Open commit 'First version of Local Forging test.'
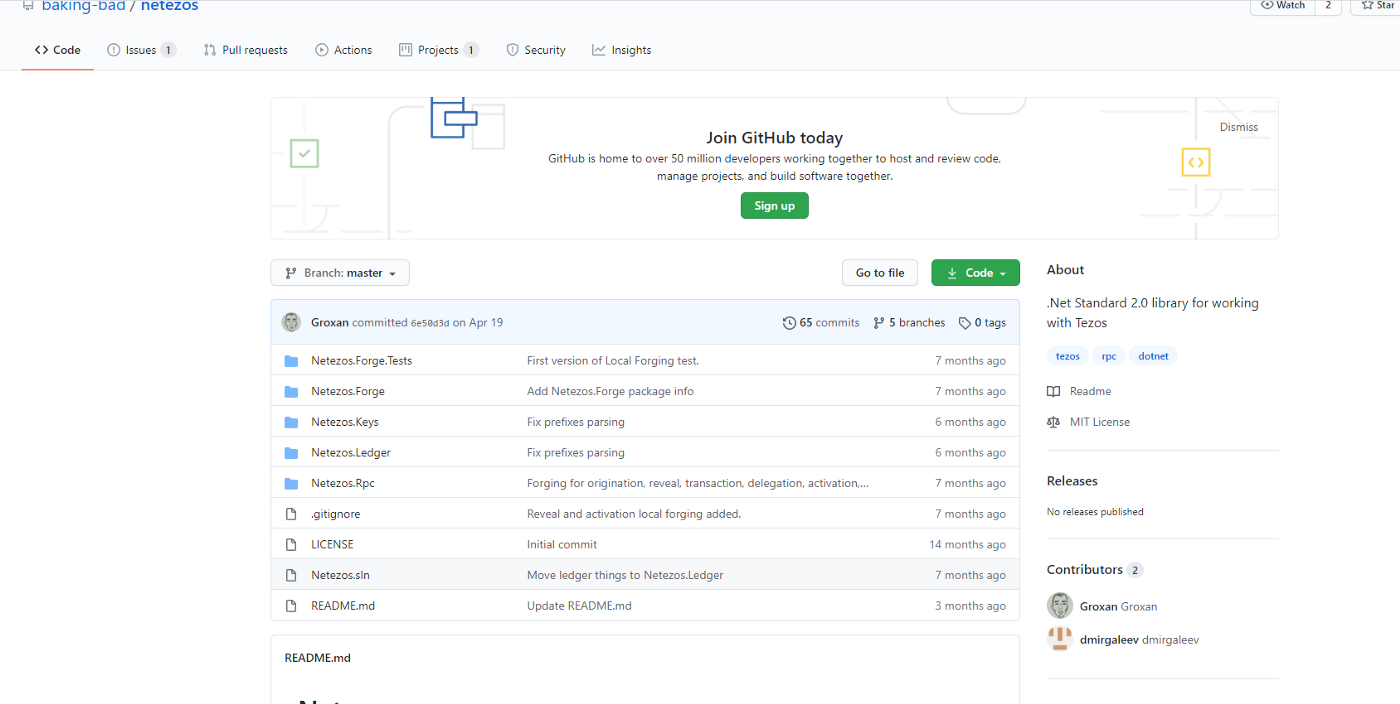The height and width of the screenshot is (704, 1400). pos(613,361)
